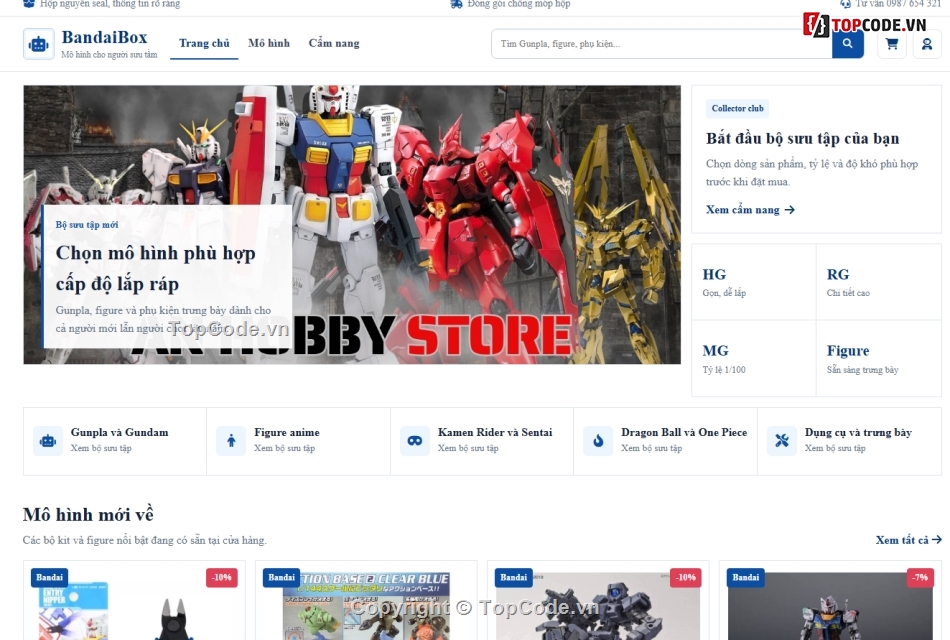Click the Collector club badge
Viewport: 950px width, 640px height.
click(x=737, y=108)
